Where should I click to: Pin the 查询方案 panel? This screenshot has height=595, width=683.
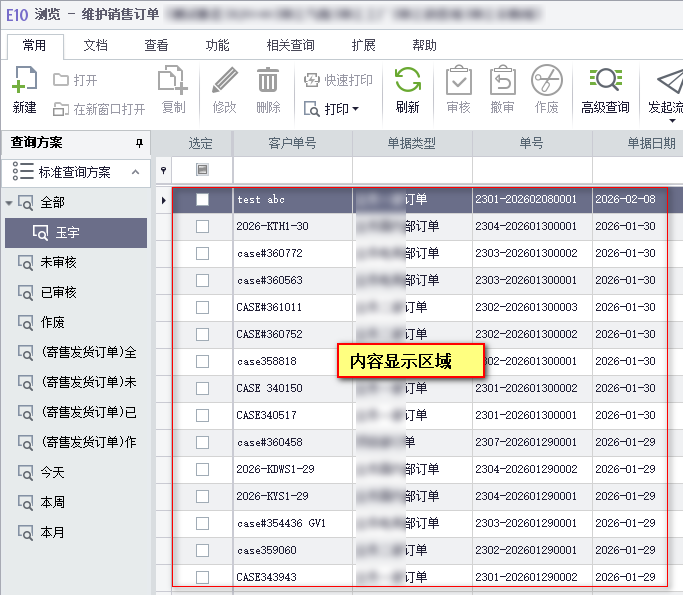[x=140, y=143]
